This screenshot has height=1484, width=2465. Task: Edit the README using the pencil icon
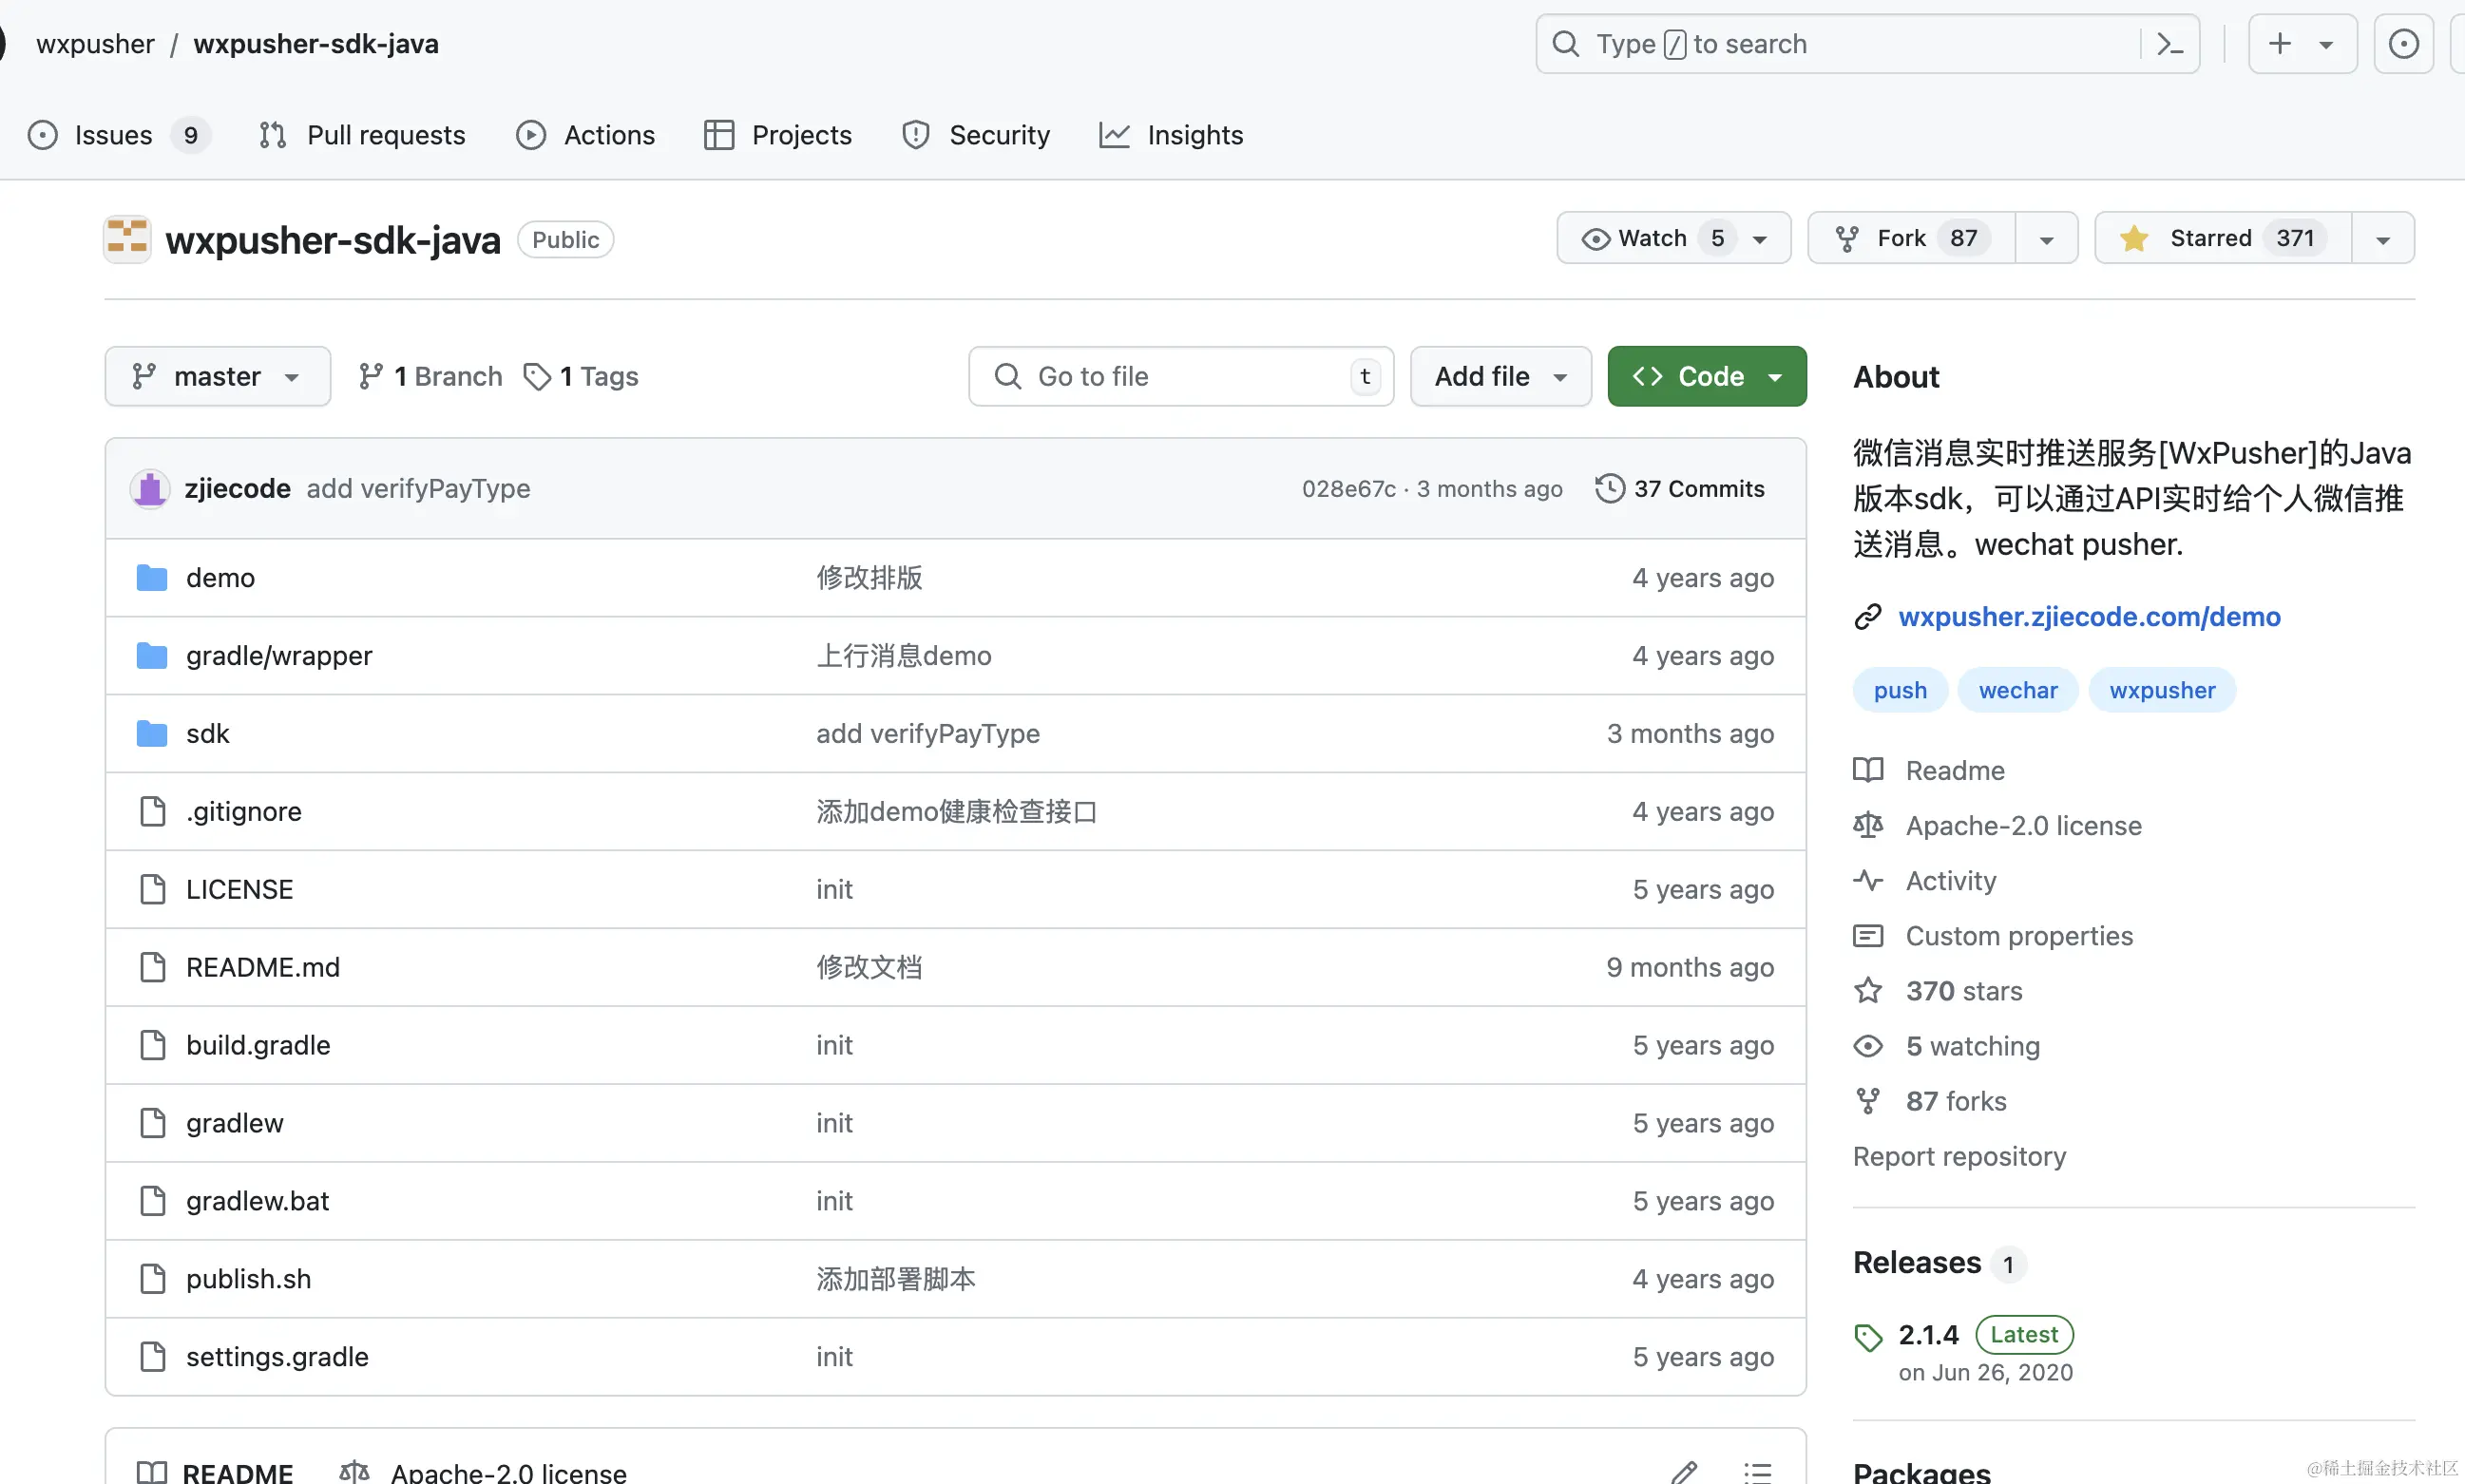(x=1685, y=1471)
